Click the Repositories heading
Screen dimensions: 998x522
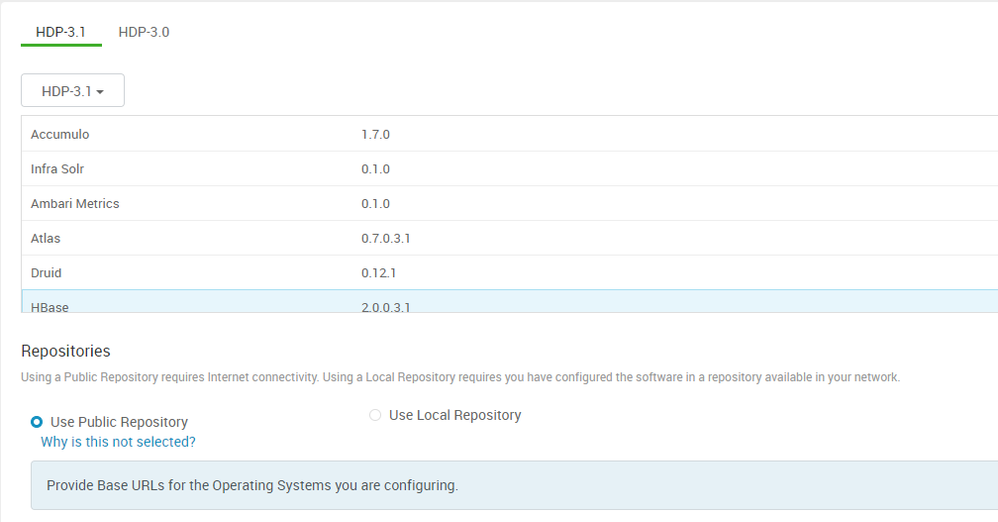coord(66,351)
